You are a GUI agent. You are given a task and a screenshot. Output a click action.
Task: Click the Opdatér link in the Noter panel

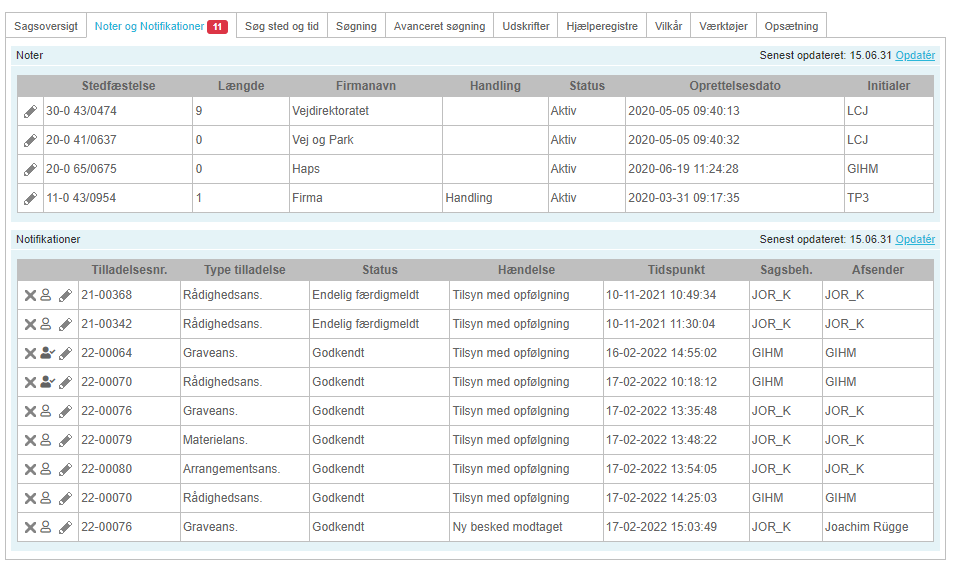(x=915, y=55)
